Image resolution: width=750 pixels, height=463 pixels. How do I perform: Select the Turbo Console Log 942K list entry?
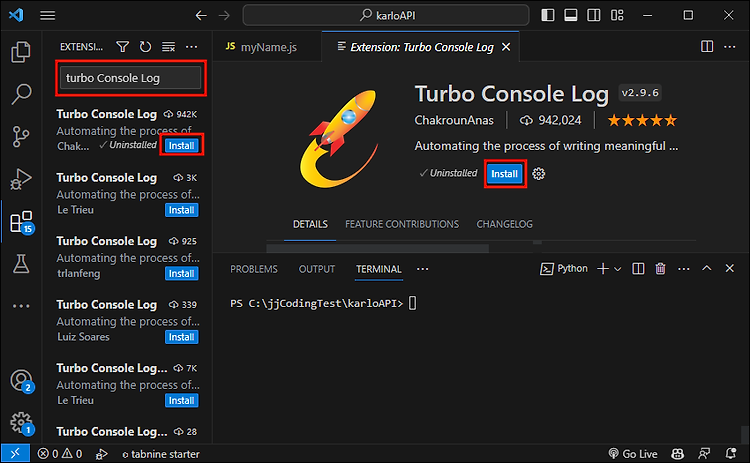(x=127, y=130)
